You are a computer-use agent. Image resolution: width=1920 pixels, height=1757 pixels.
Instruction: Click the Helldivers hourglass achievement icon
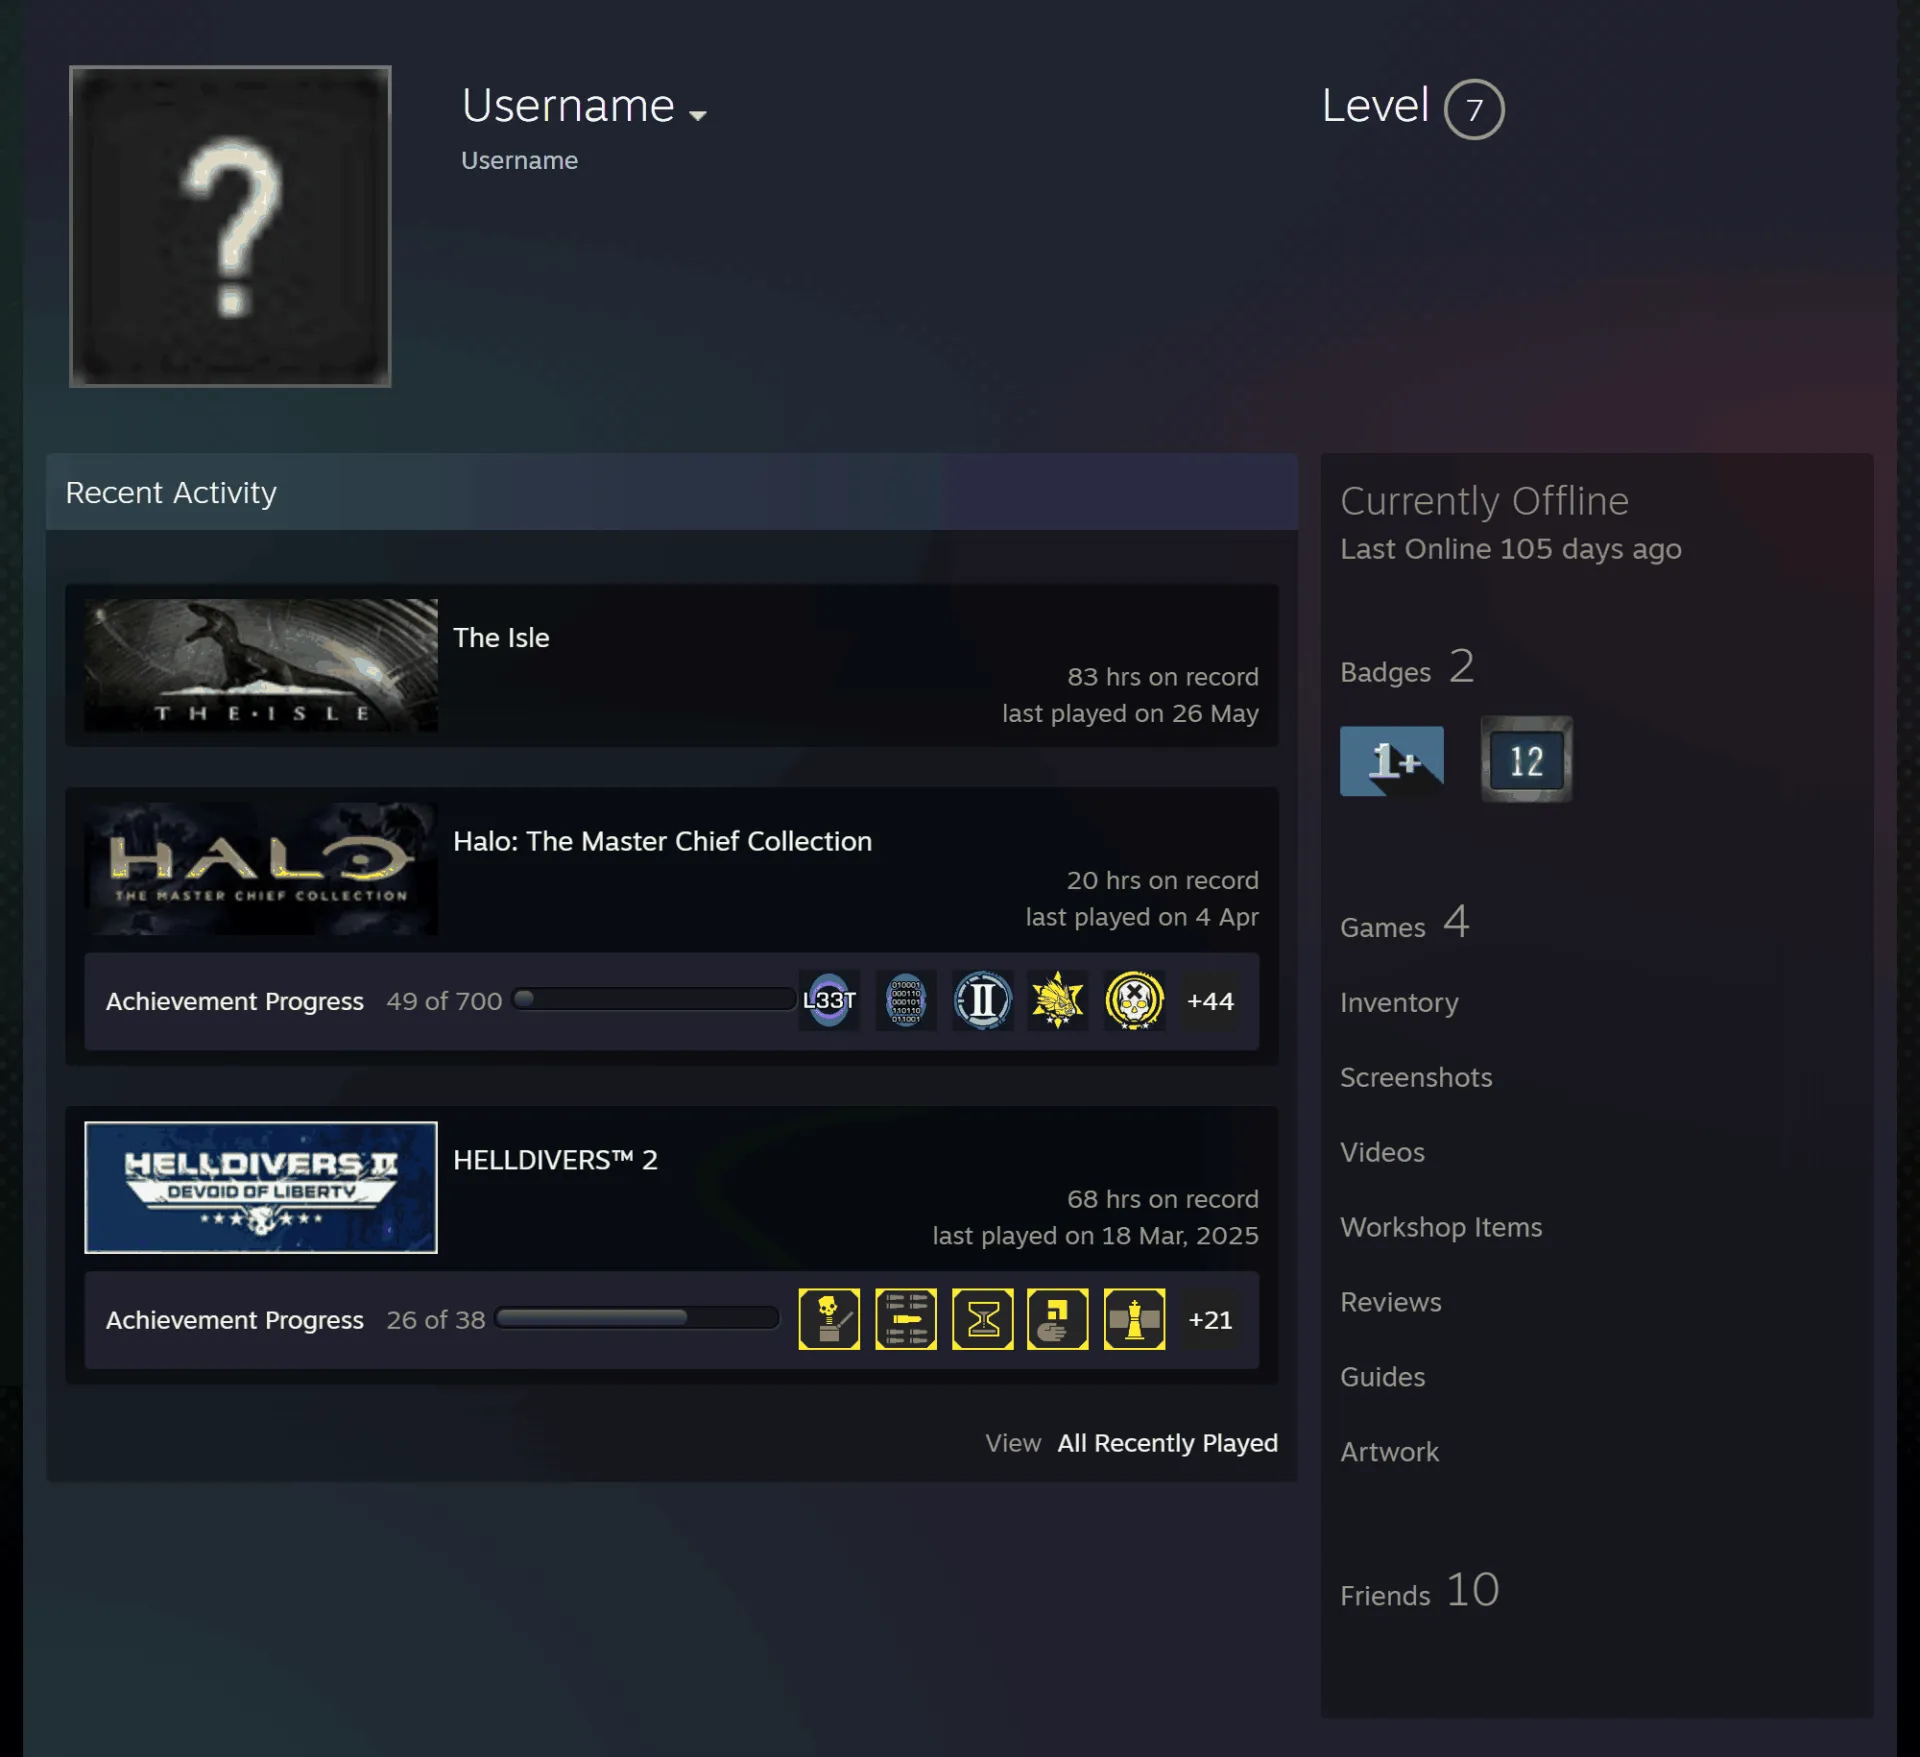coord(982,1319)
